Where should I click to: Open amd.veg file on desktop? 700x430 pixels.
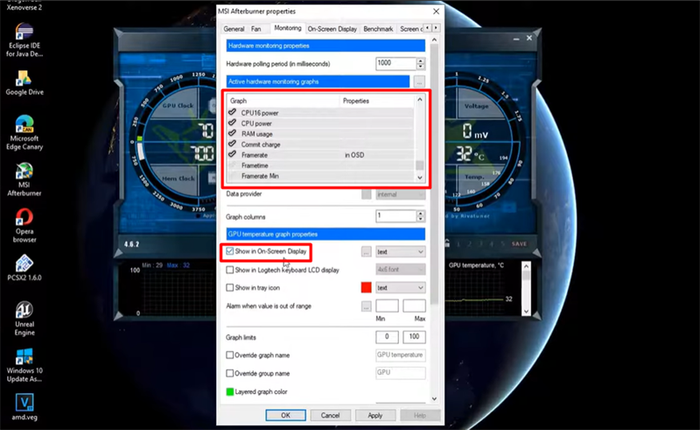[x=24, y=407]
